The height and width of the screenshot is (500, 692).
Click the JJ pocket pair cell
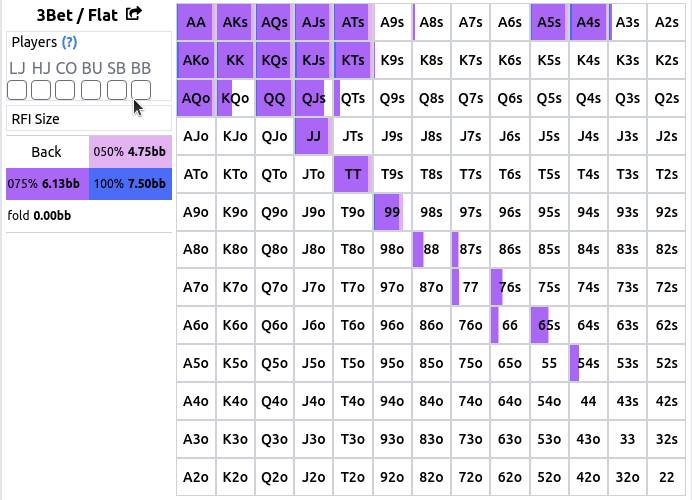click(314, 136)
